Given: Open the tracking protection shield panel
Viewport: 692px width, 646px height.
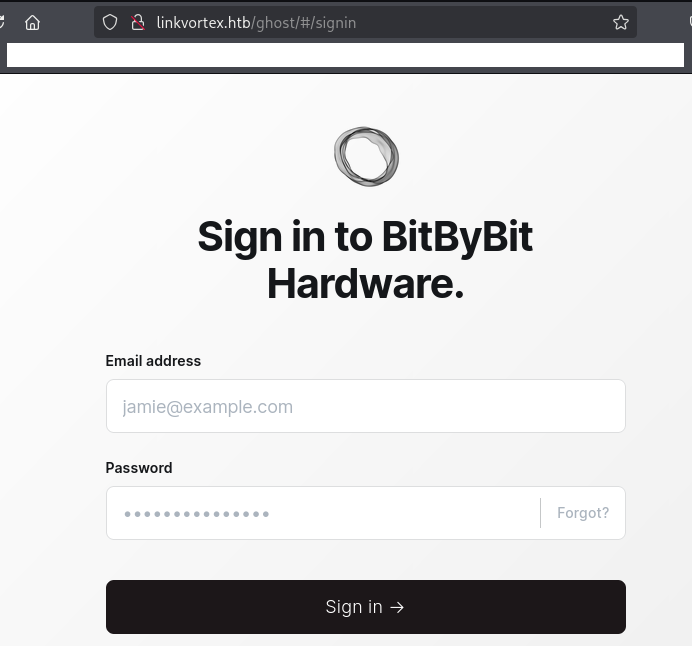Looking at the screenshot, I should pyautogui.click(x=111, y=22).
